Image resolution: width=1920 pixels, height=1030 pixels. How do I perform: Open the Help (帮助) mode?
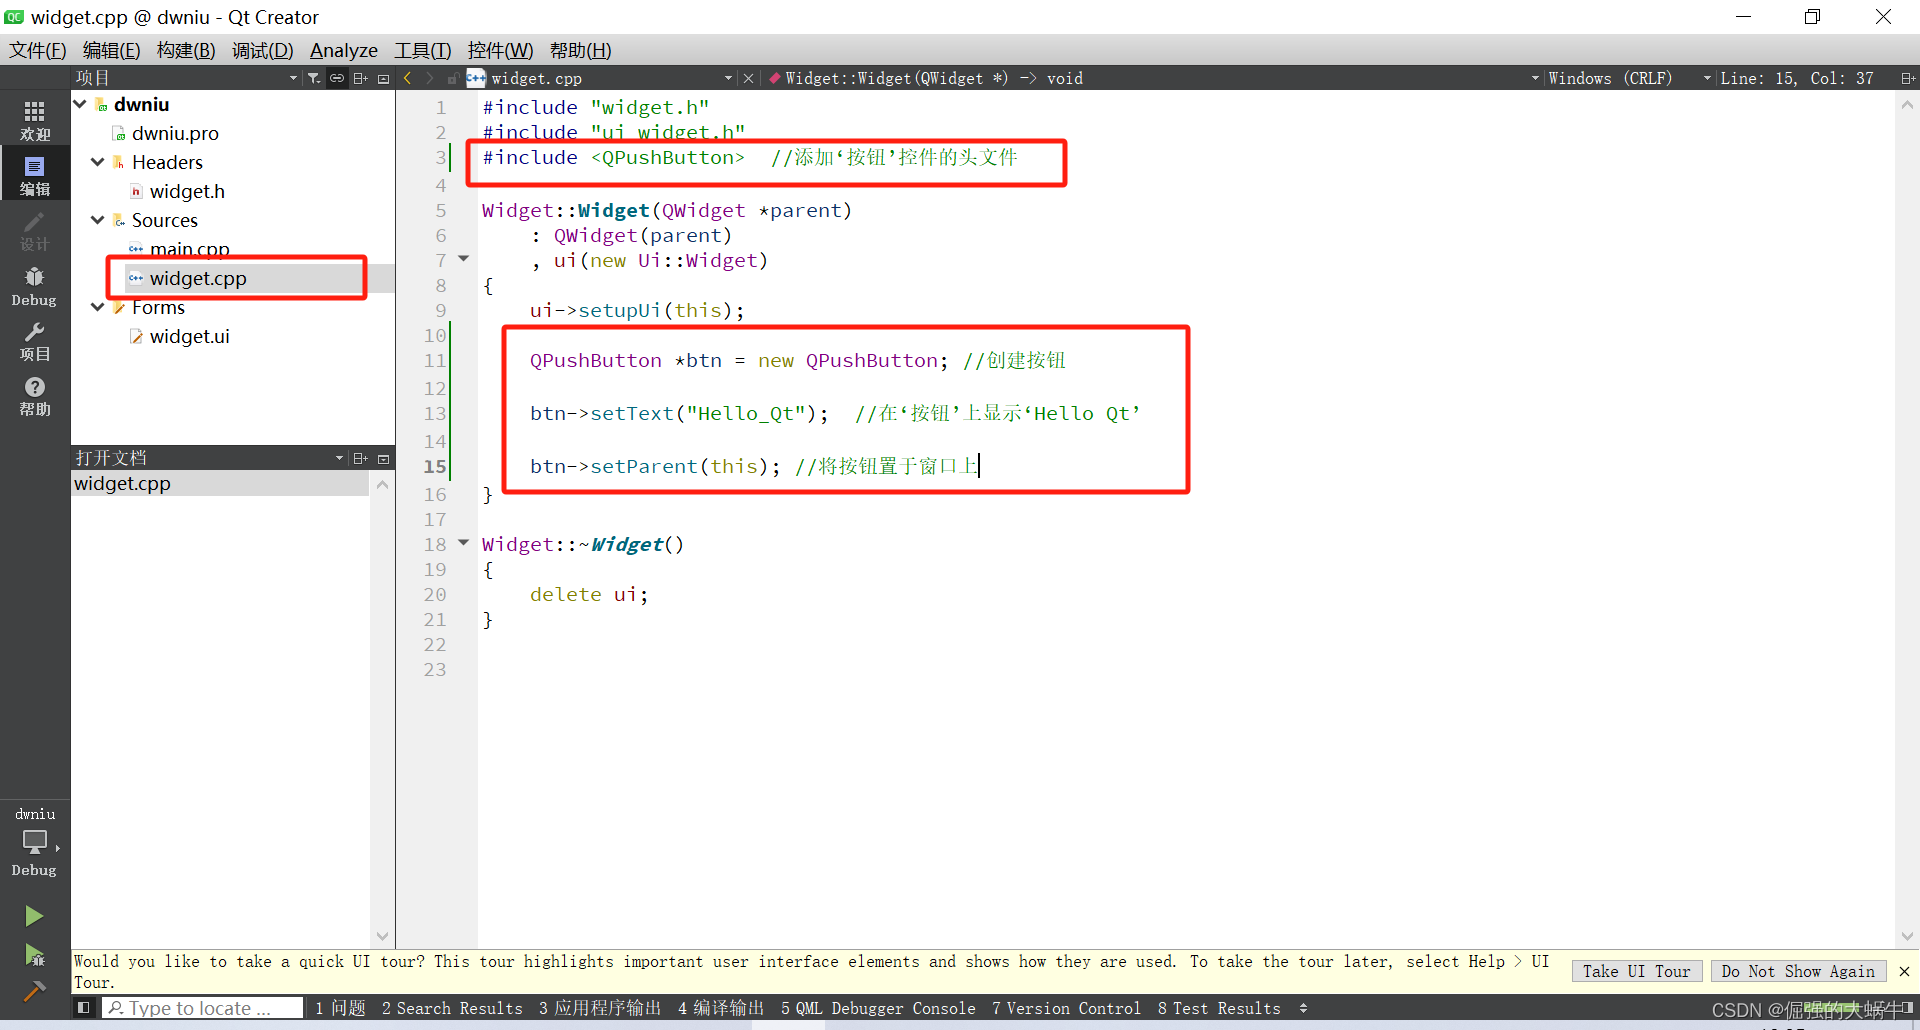pos(35,396)
